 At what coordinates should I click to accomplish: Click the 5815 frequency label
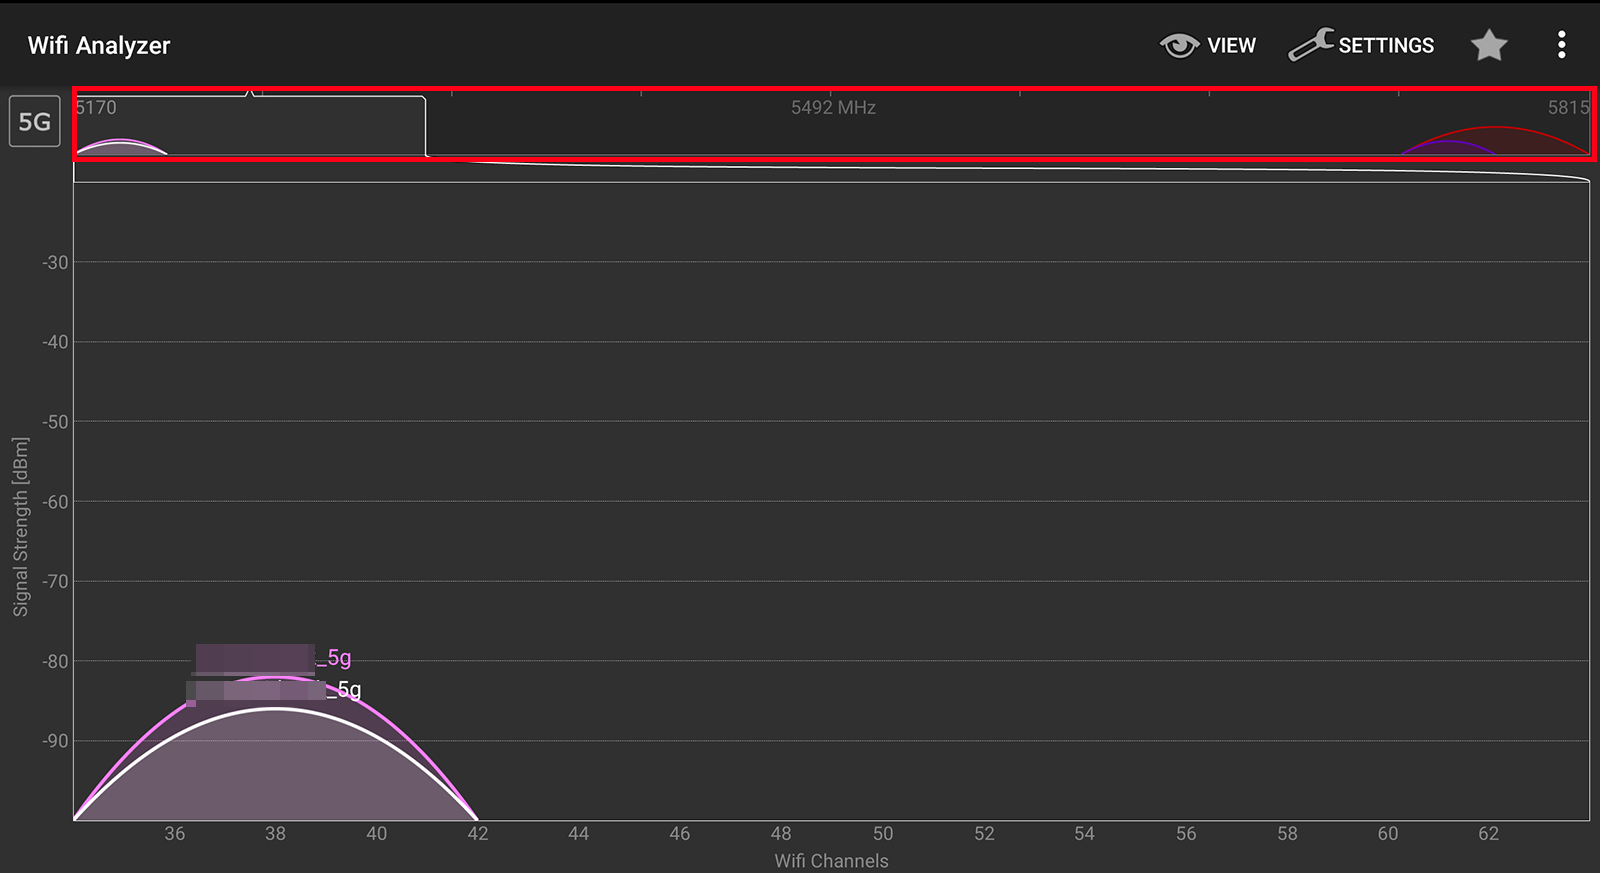pyautogui.click(x=1568, y=107)
